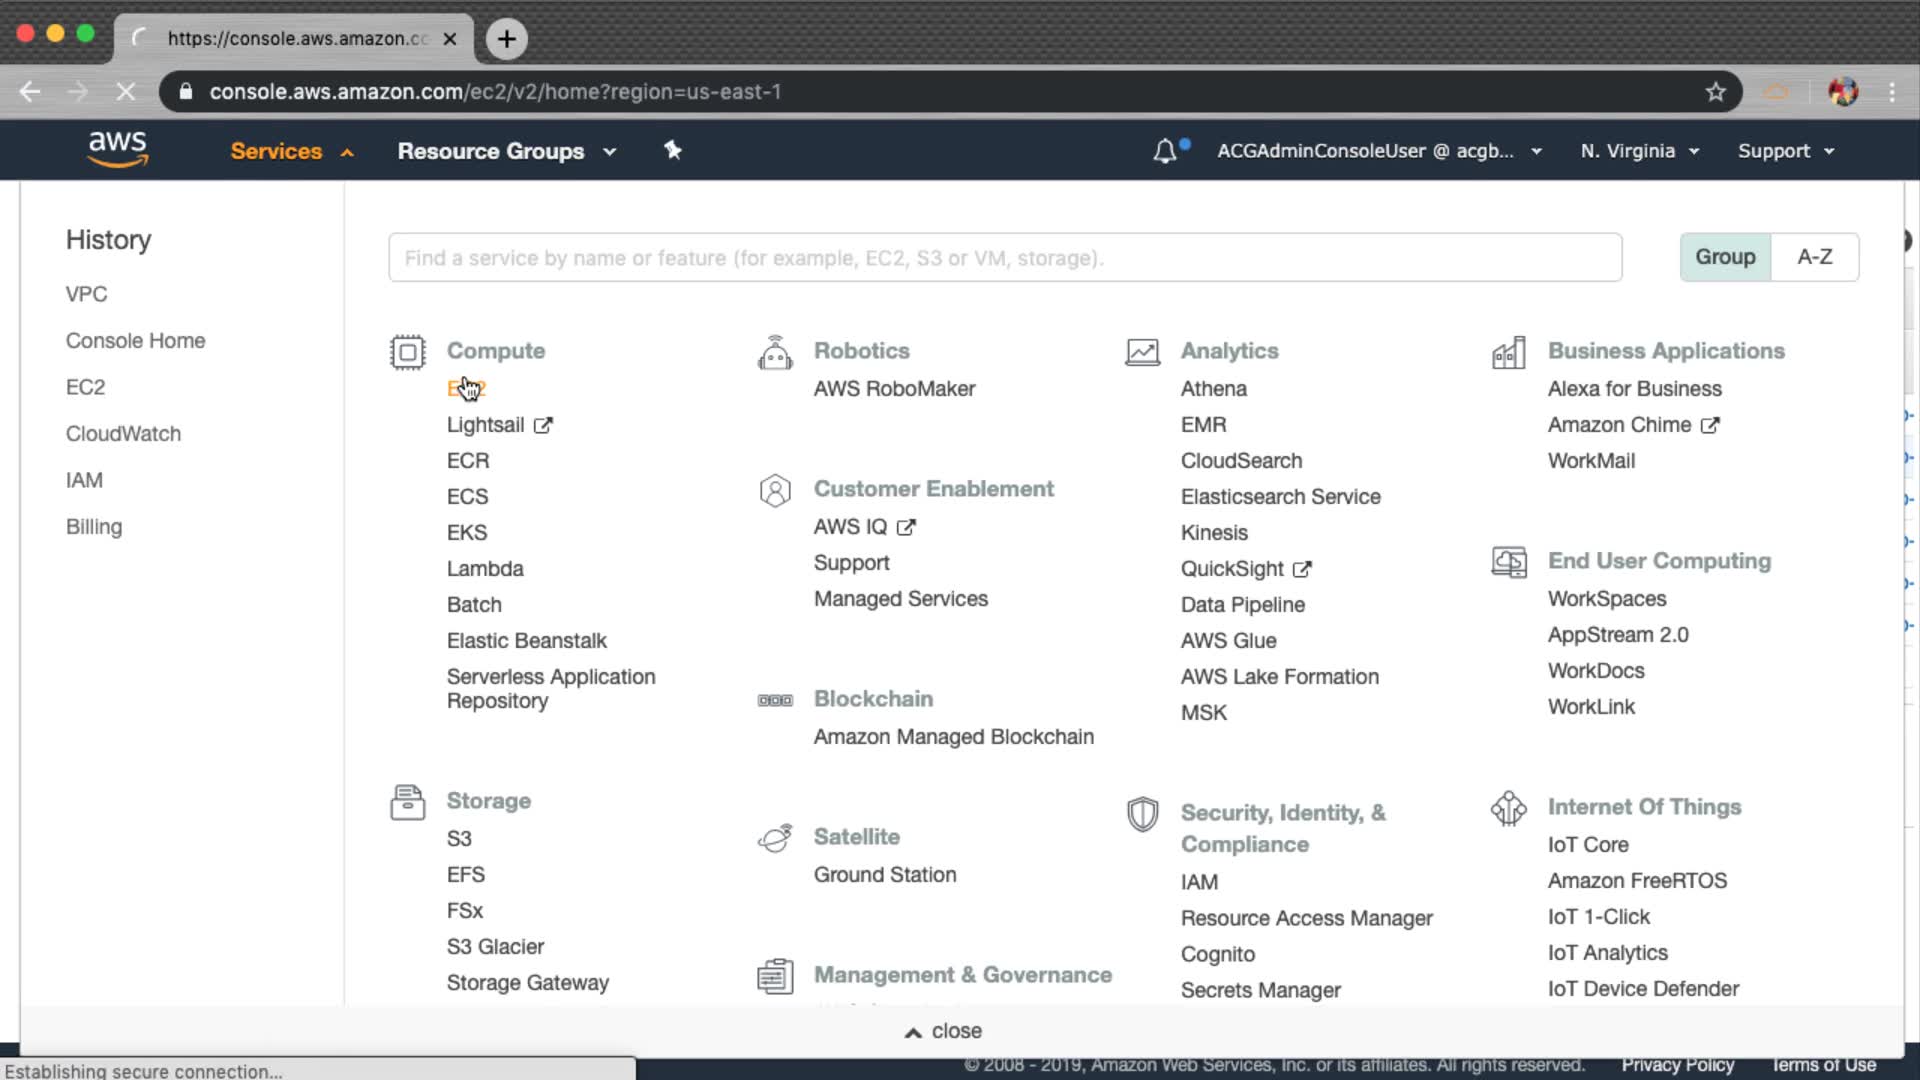The image size is (1920, 1080).
Task: Switch service view to Group
Action: (x=1725, y=257)
